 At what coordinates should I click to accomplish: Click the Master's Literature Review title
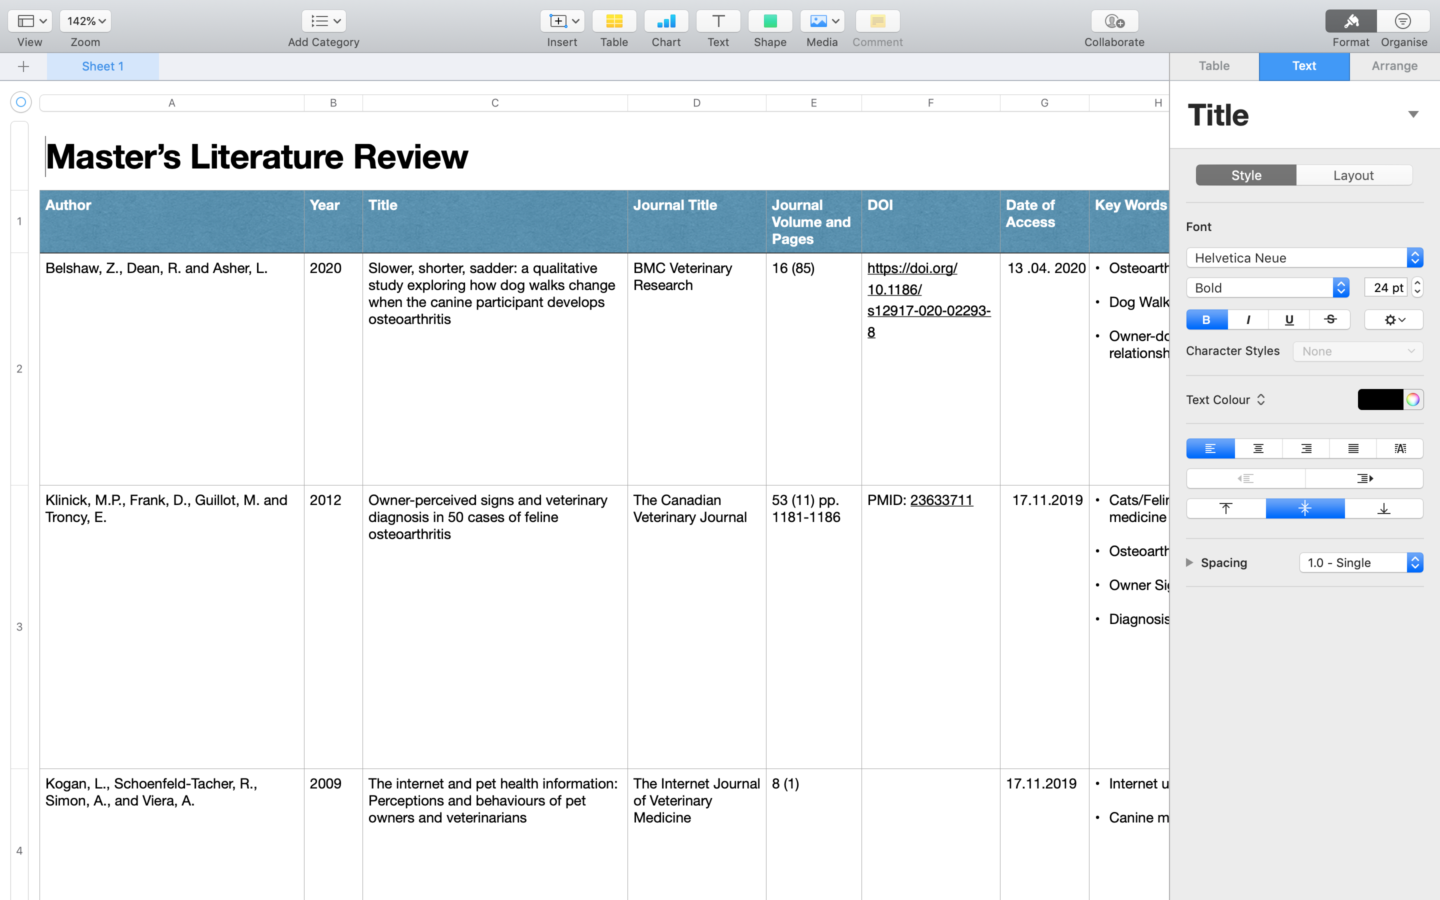coord(257,157)
